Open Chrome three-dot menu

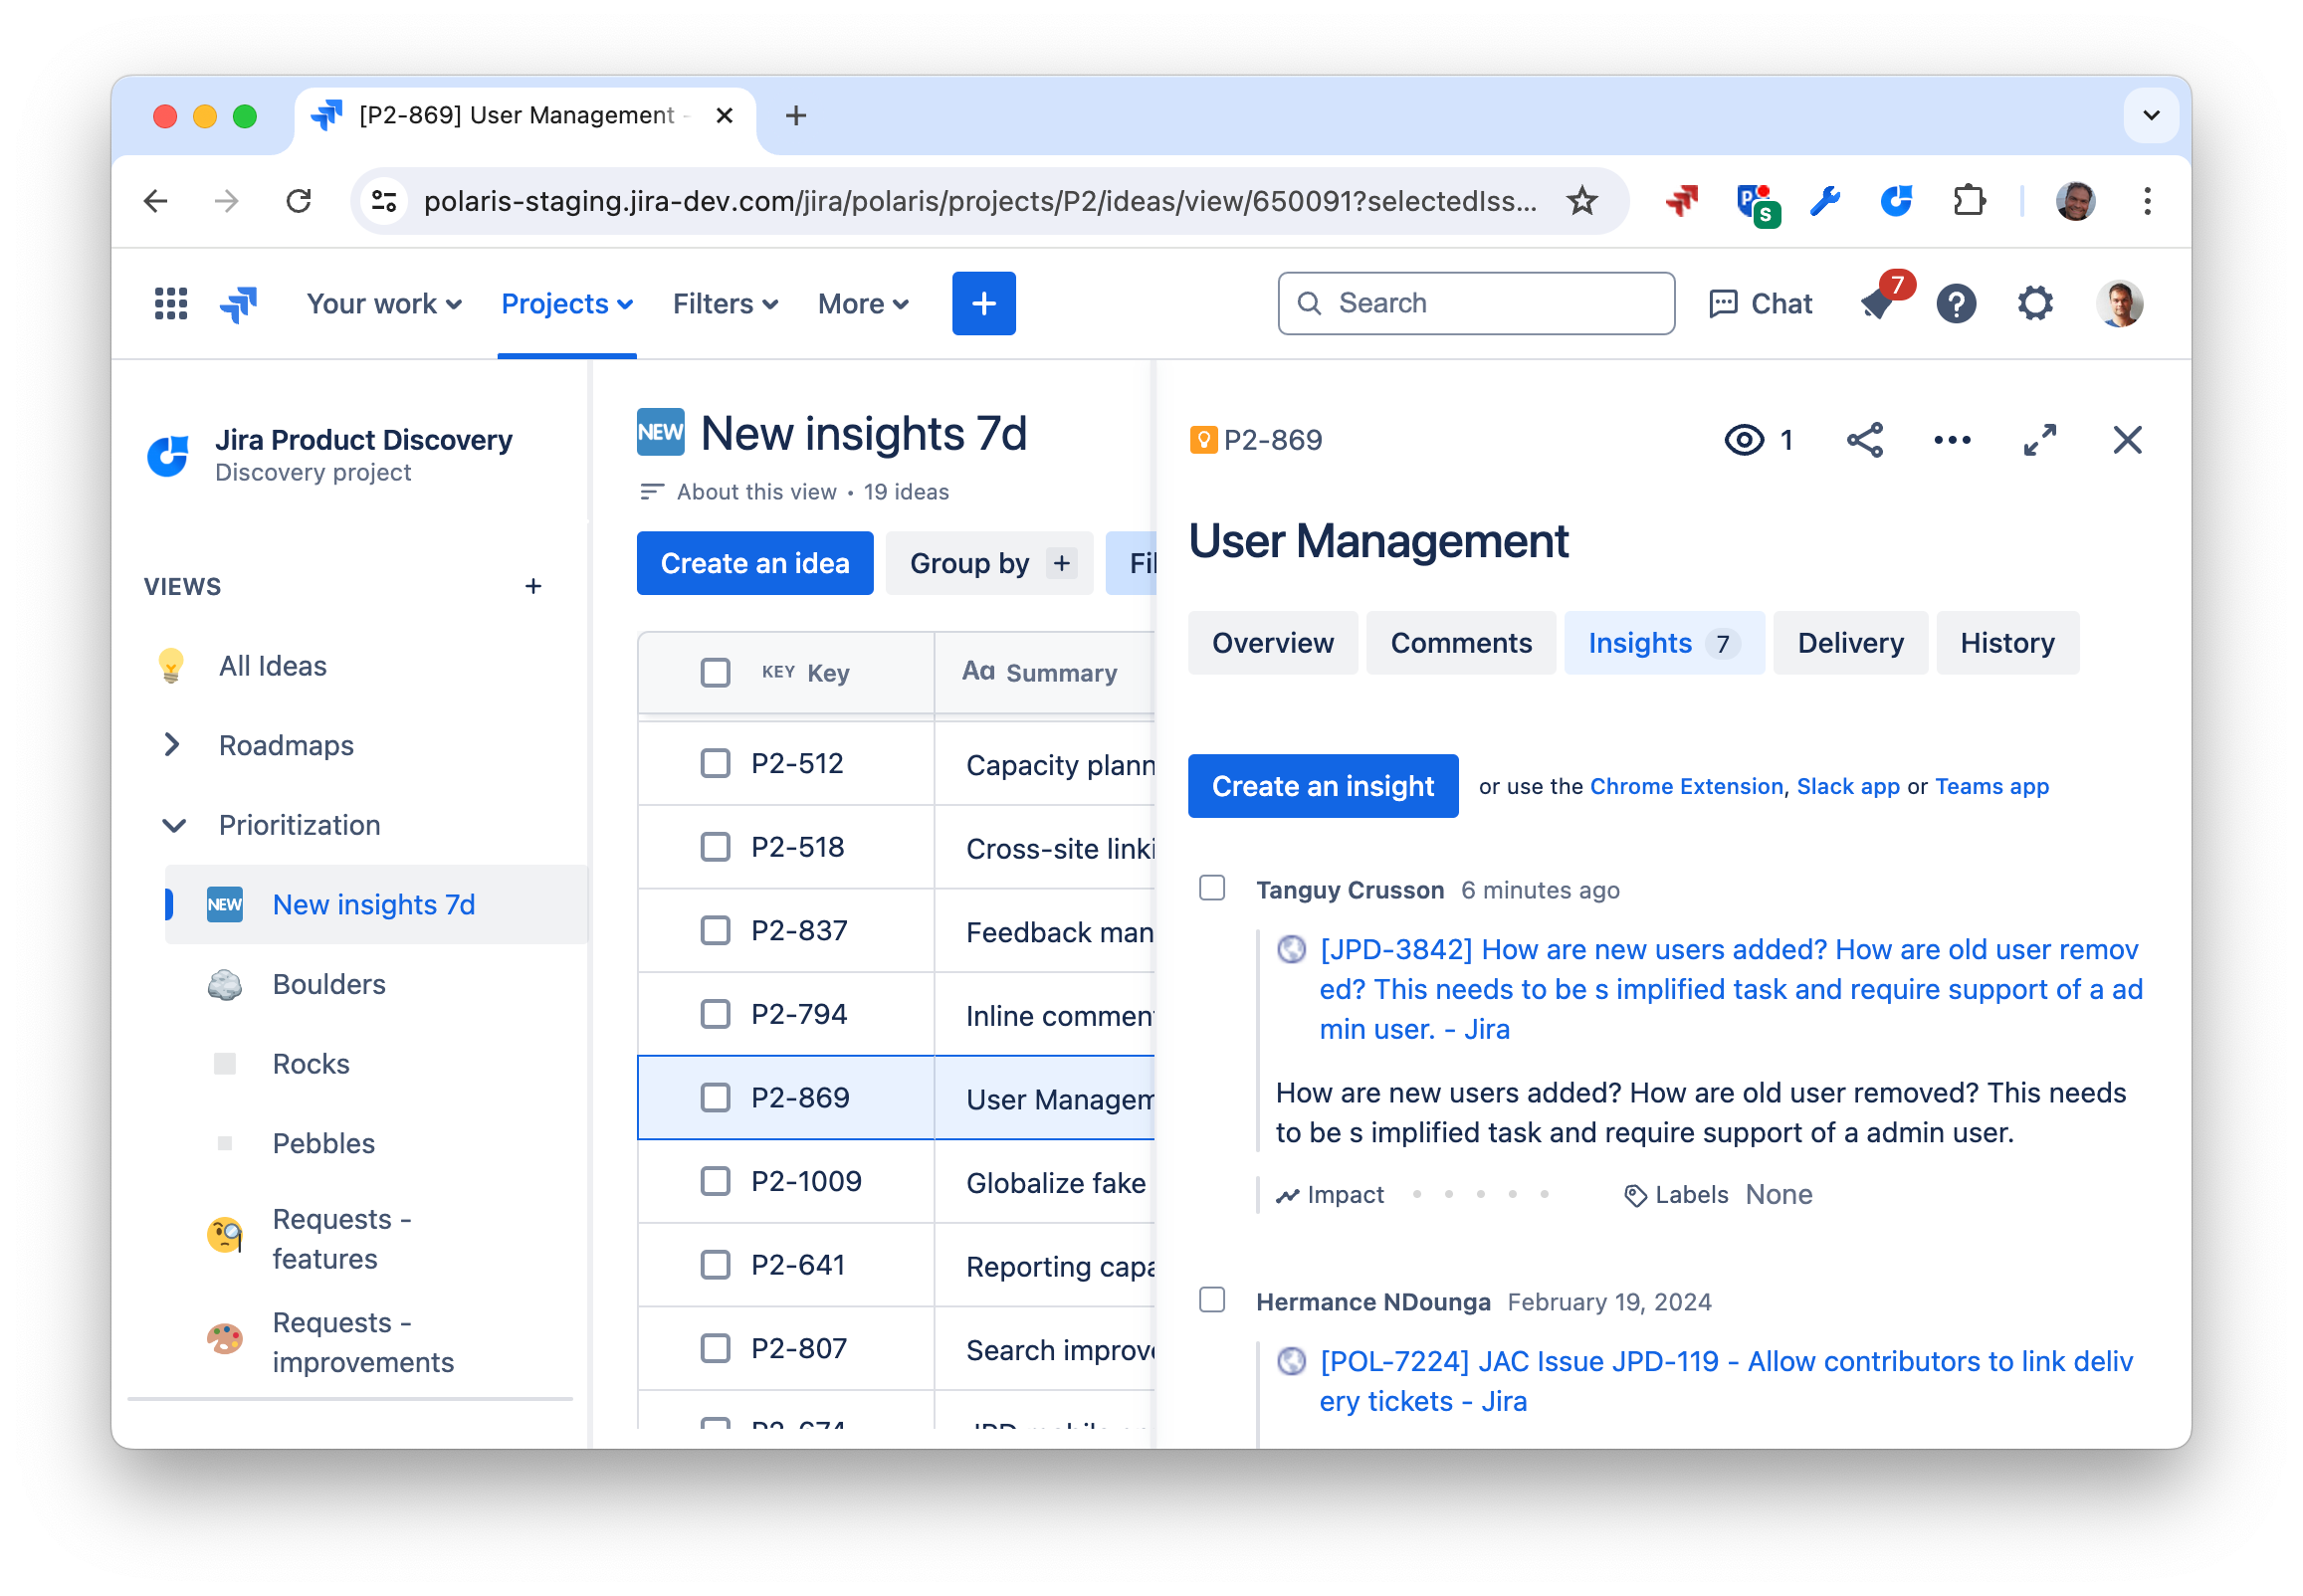(x=2147, y=201)
